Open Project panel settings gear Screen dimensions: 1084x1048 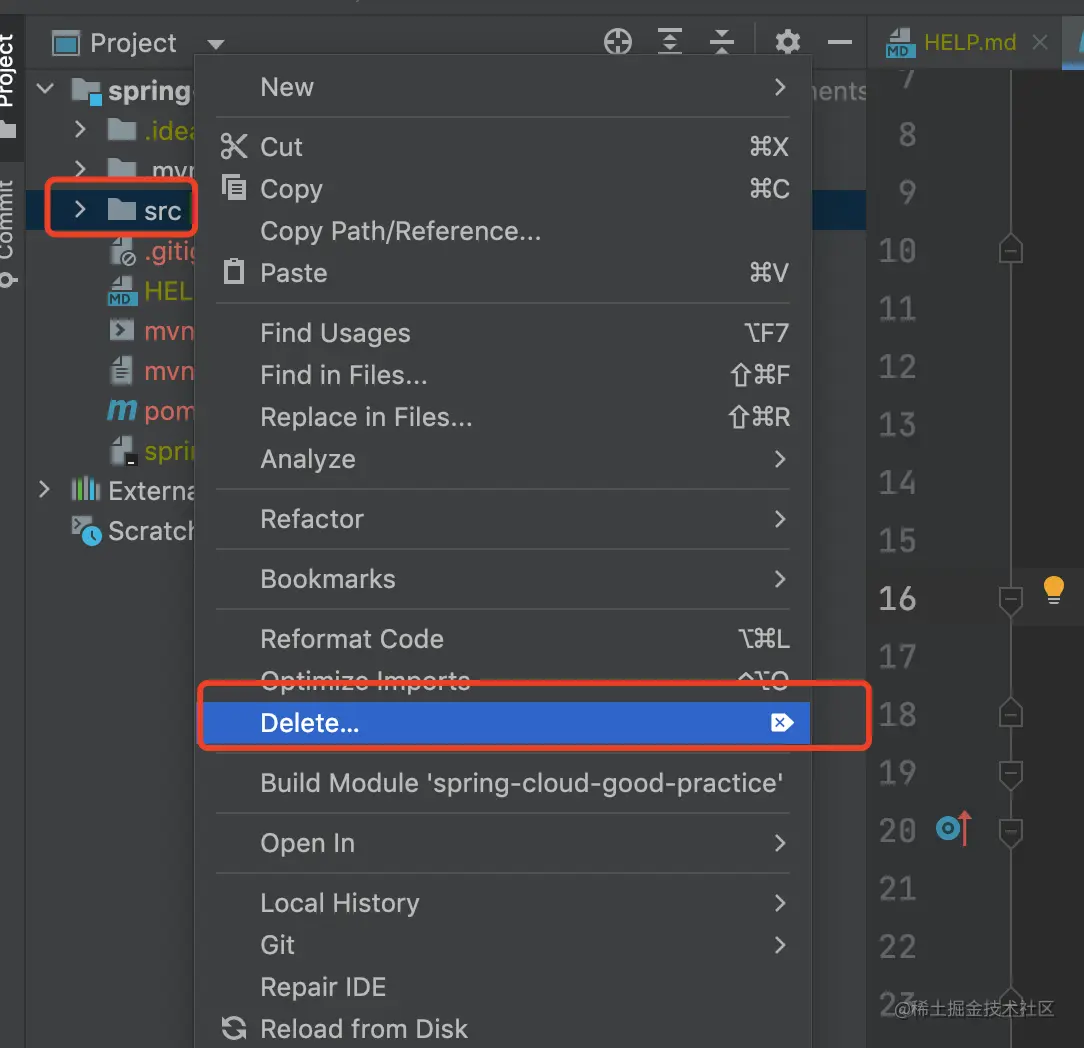788,42
